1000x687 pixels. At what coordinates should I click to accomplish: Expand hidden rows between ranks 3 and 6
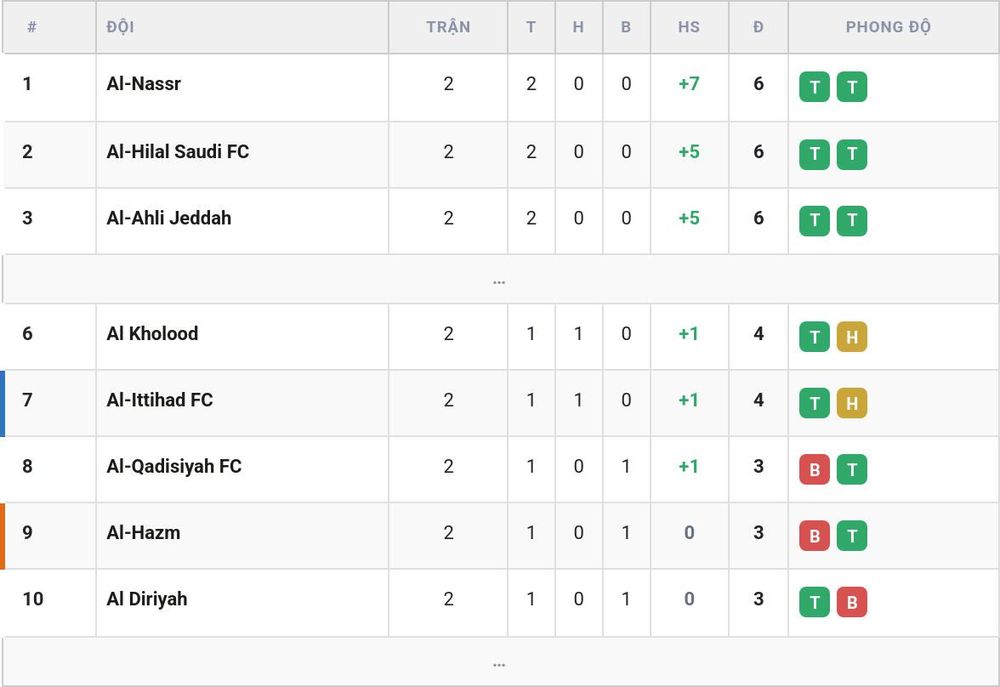499,279
